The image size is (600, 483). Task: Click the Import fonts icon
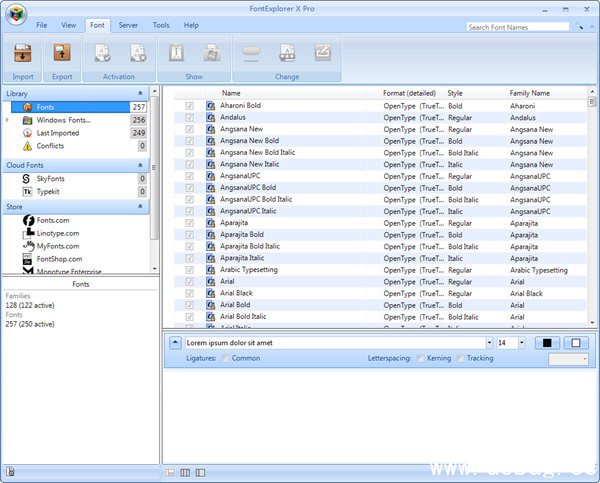tap(23, 53)
